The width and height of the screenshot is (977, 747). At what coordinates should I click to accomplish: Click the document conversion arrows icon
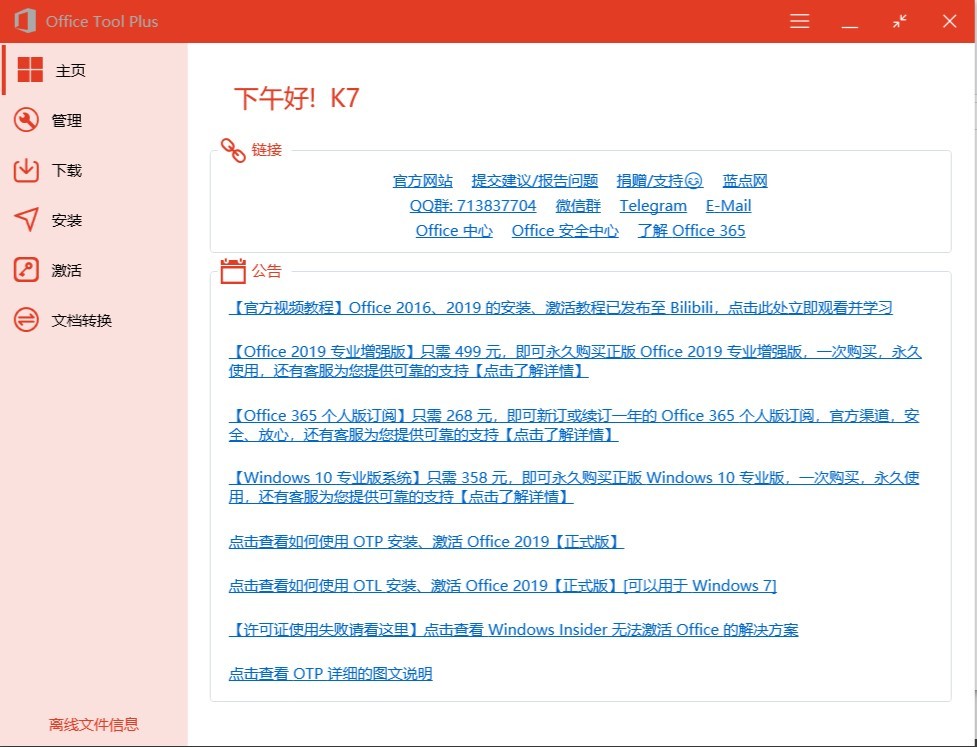pos(26,320)
